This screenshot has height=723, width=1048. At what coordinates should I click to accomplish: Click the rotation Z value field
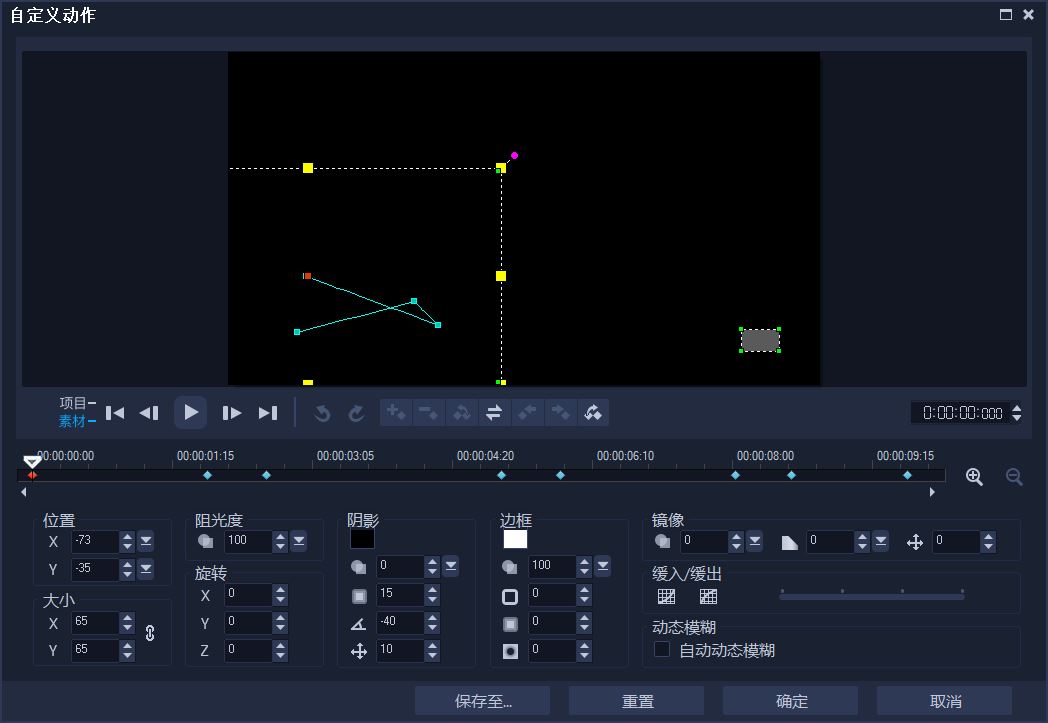pos(248,649)
